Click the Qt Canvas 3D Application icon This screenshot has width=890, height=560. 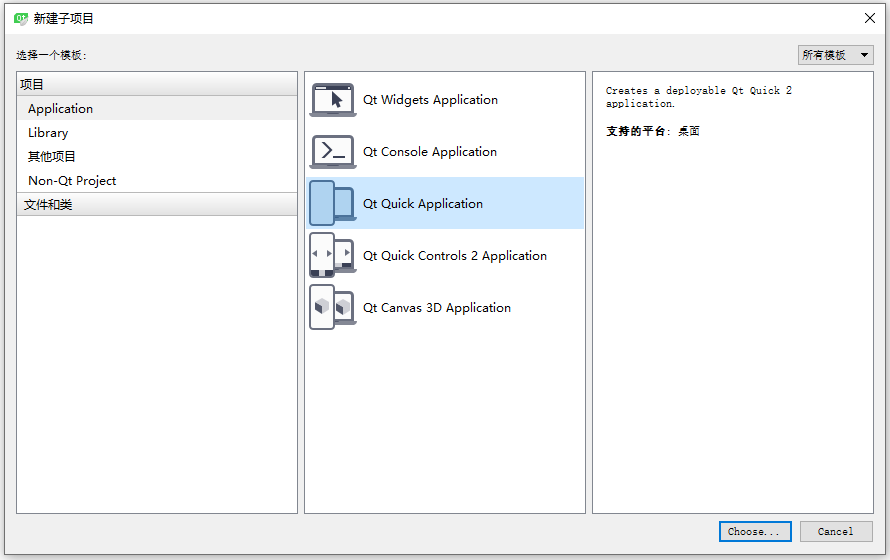click(x=333, y=308)
